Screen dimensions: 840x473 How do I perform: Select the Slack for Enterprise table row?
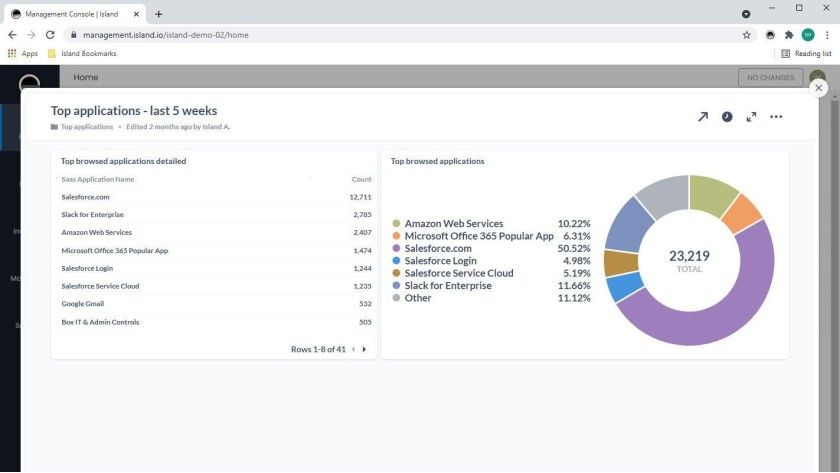tap(216, 215)
